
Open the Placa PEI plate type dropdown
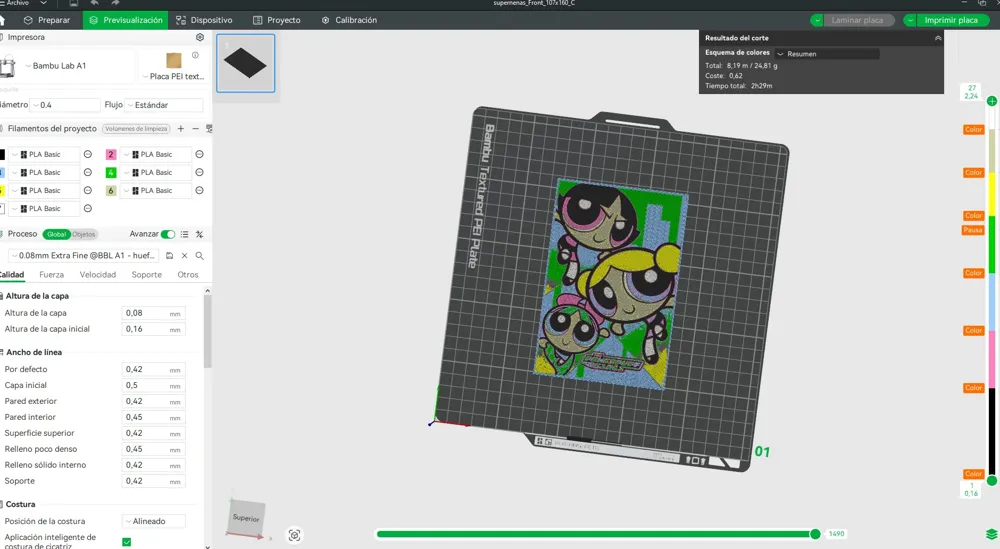(173, 77)
